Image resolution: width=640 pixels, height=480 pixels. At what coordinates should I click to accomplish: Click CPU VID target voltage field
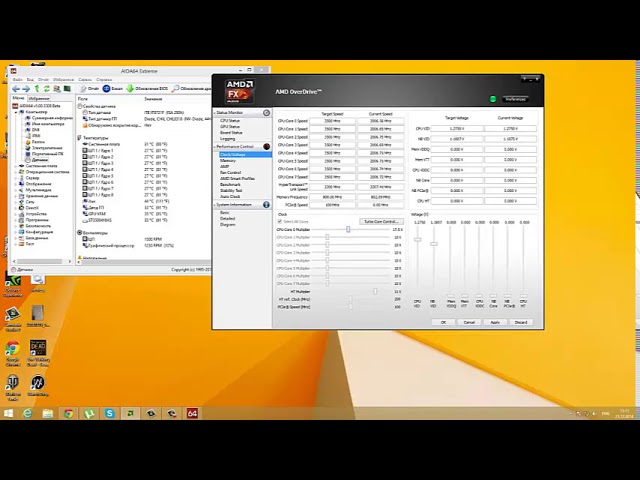pos(457,129)
